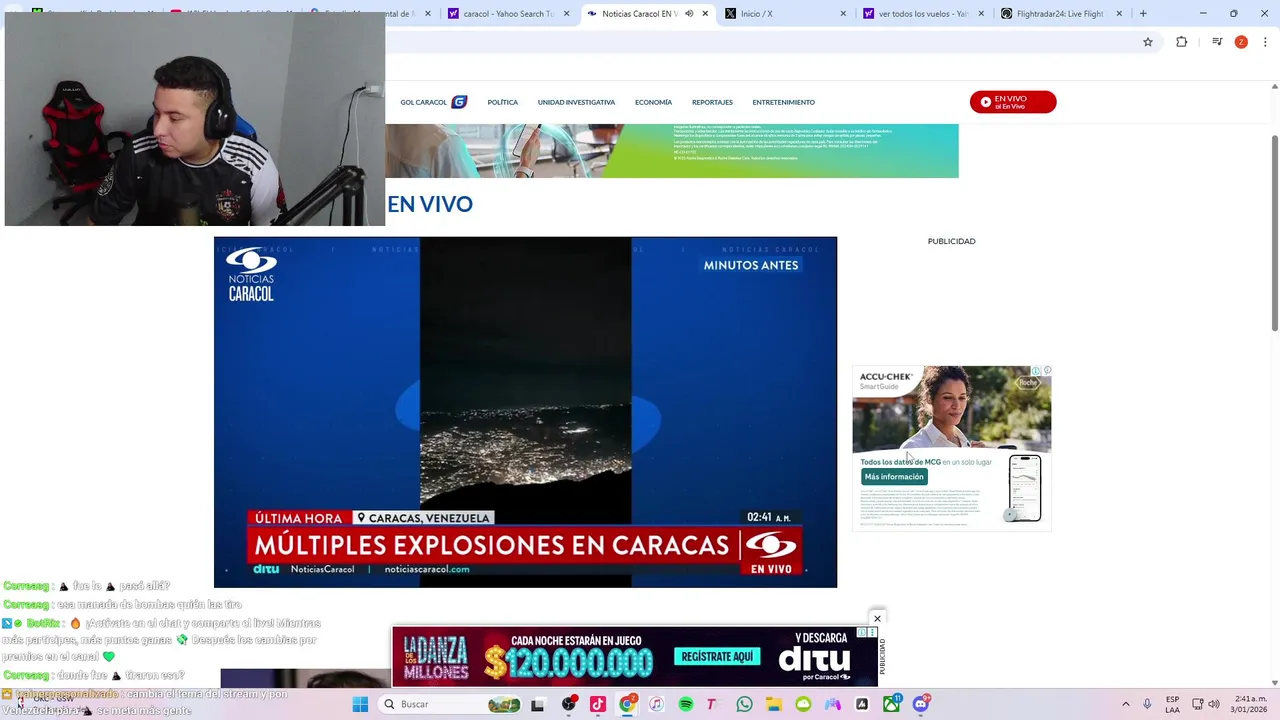
Task: Switch to the caracol Yahoo Search tab
Action: click(507, 13)
